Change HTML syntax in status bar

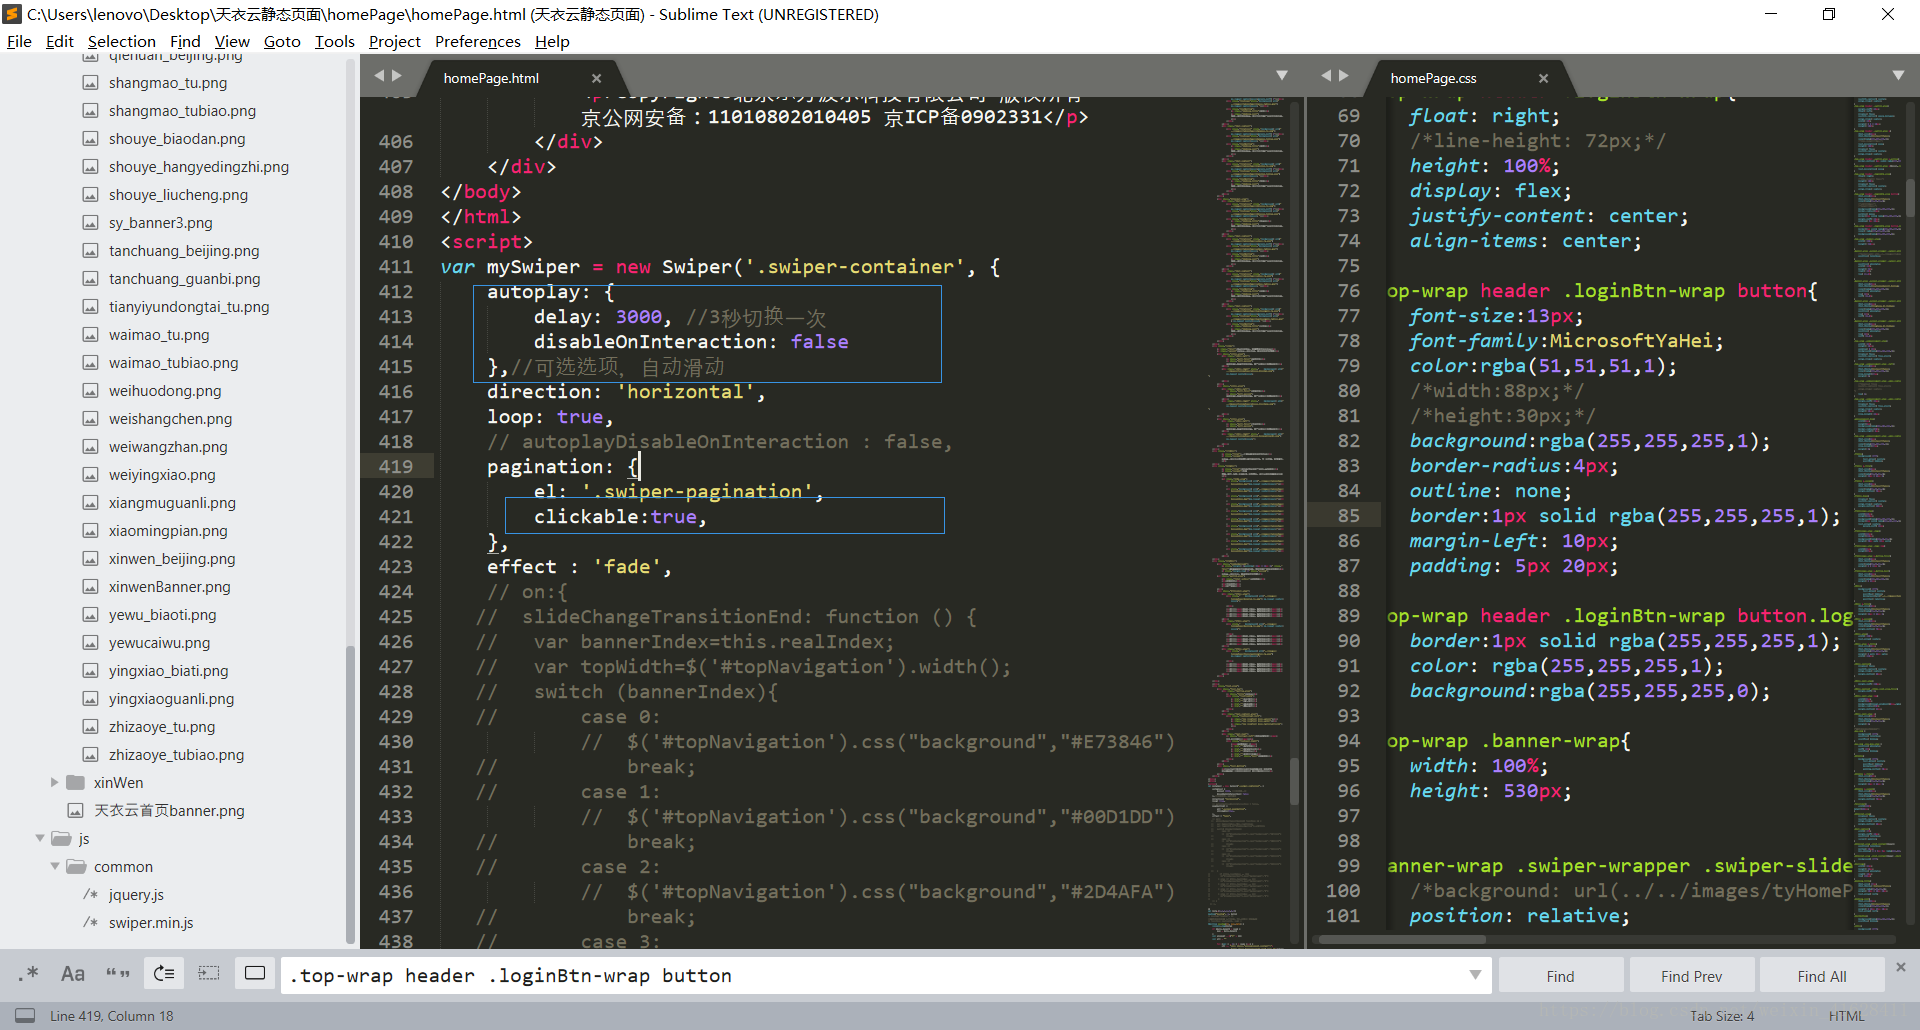point(1846,1016)
